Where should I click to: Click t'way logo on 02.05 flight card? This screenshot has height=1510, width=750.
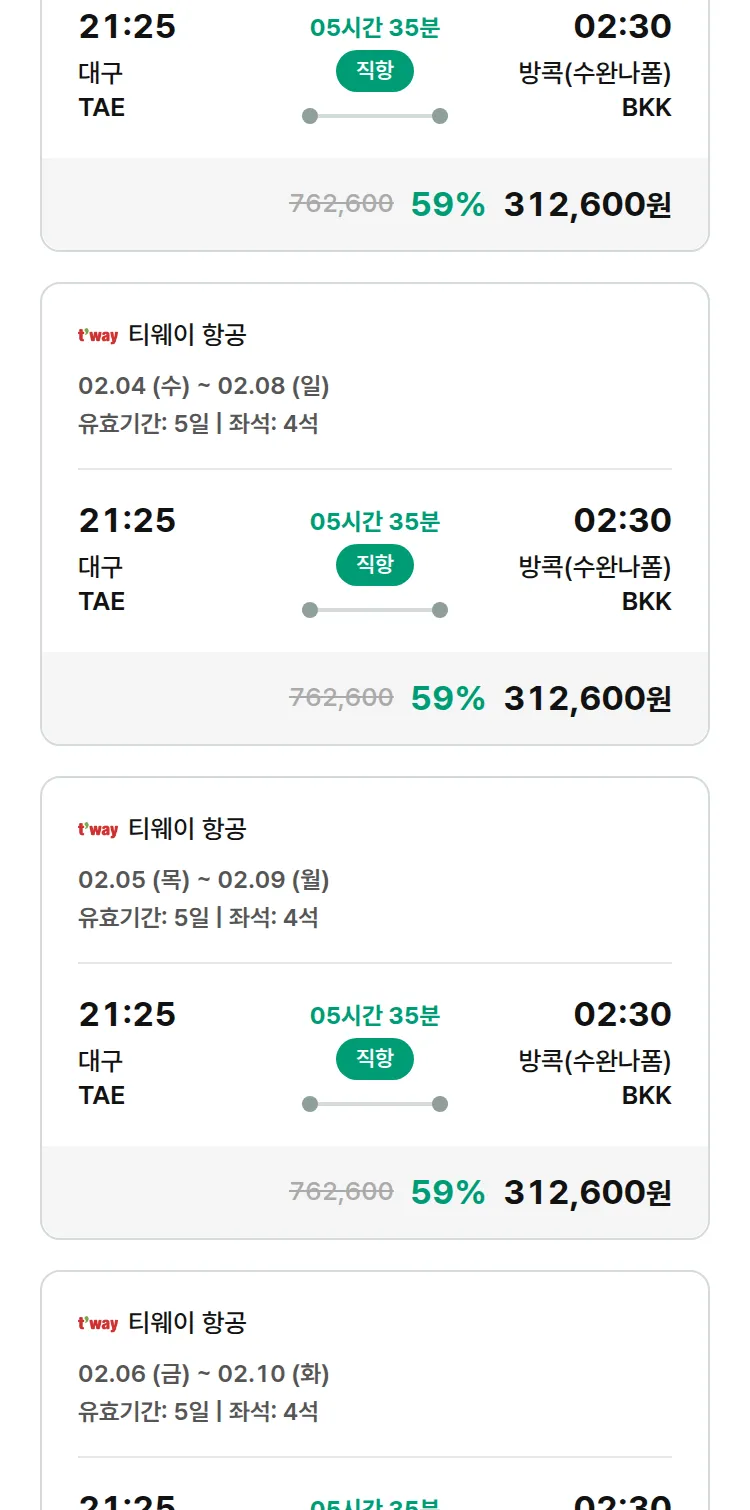pyautogui.click(x=98, y=830)
